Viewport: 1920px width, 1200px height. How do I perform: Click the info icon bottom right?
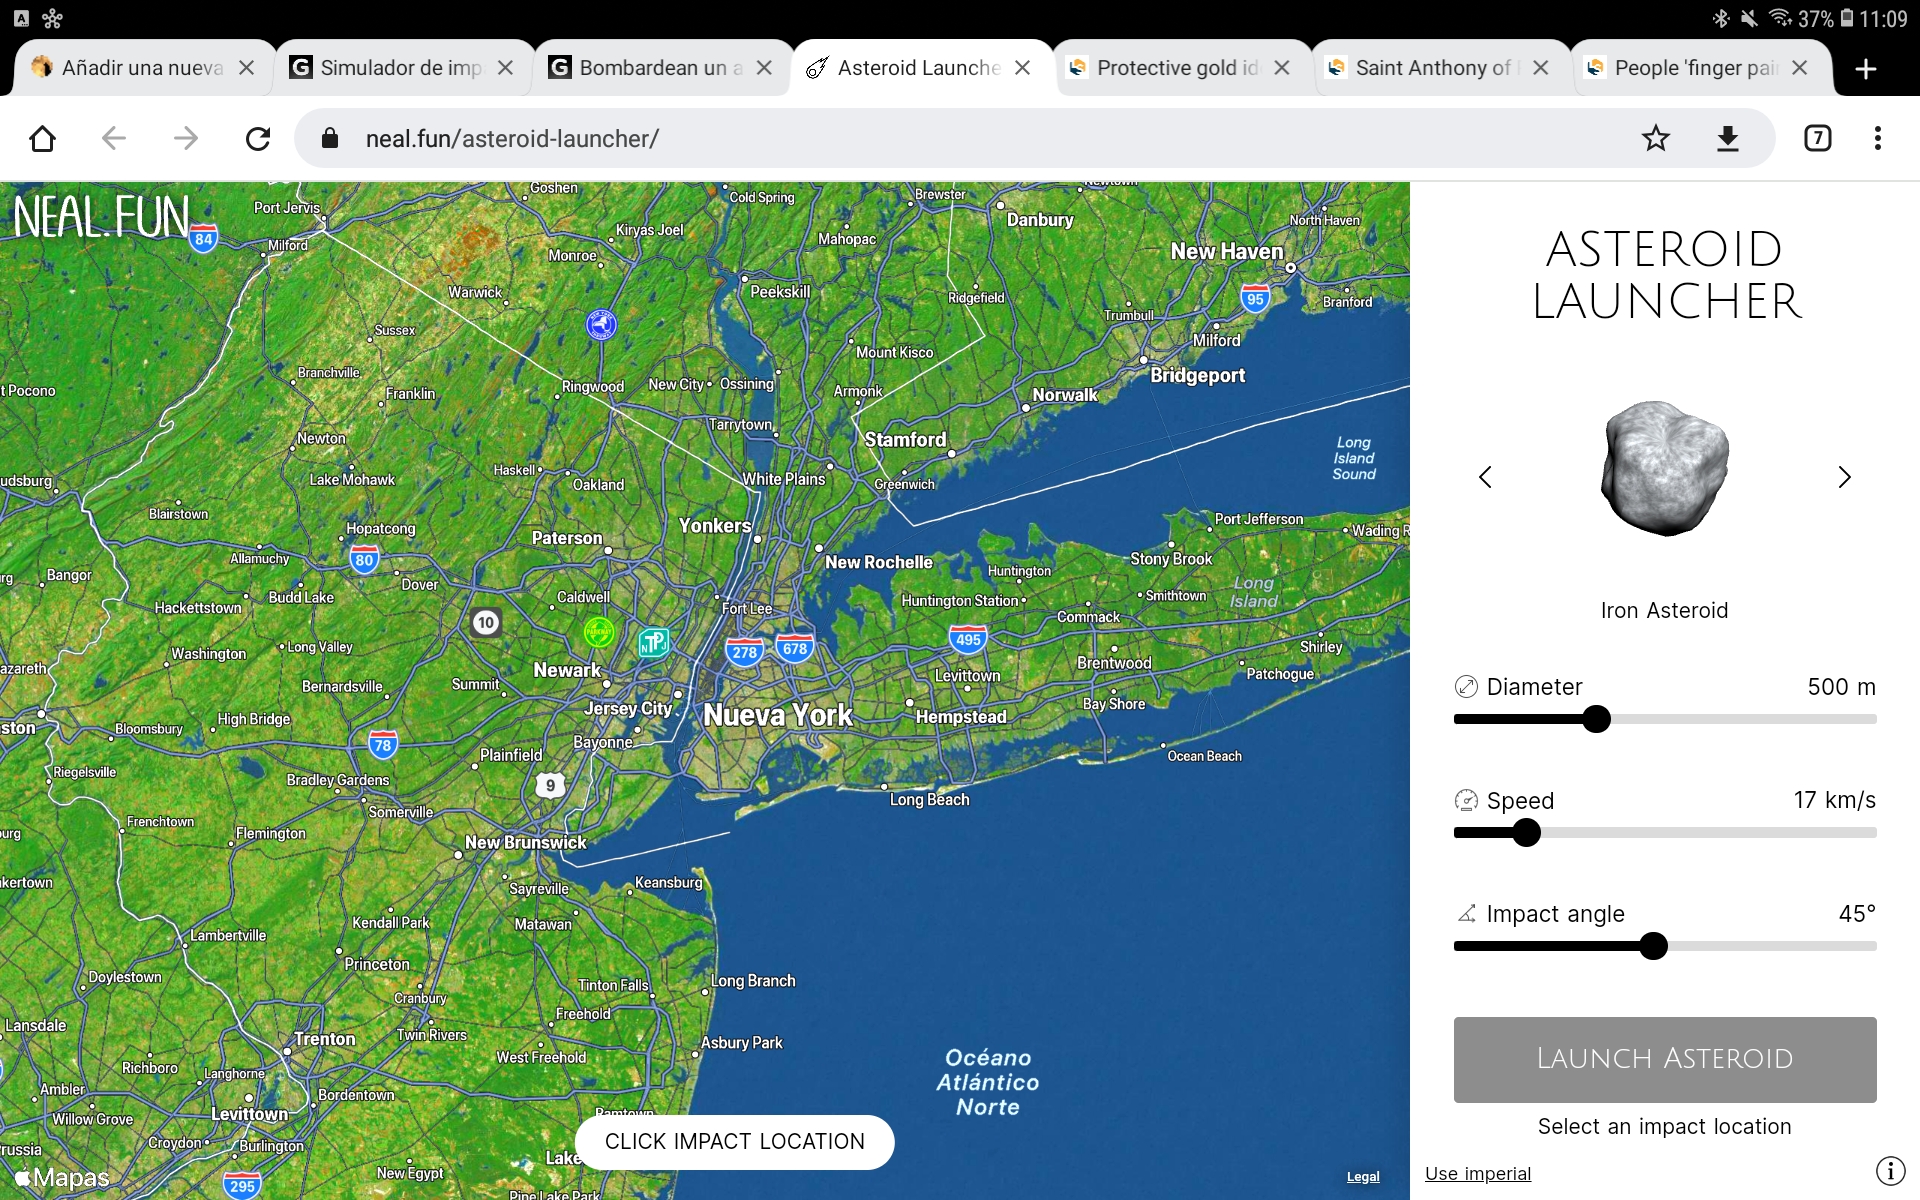pyautogui.click(x=1890, y=1170)
